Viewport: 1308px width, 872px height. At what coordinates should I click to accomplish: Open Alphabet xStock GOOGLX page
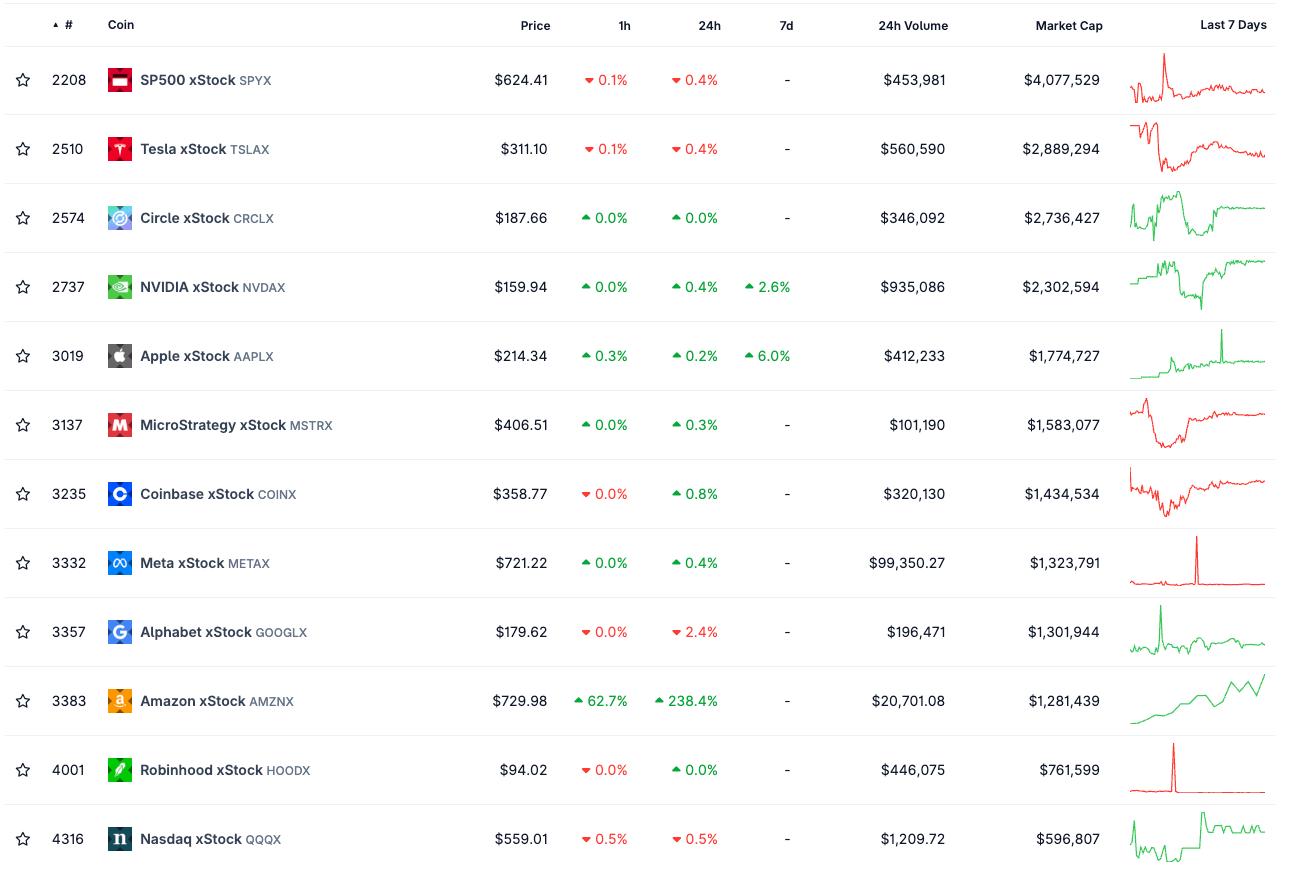pos(223,632)
